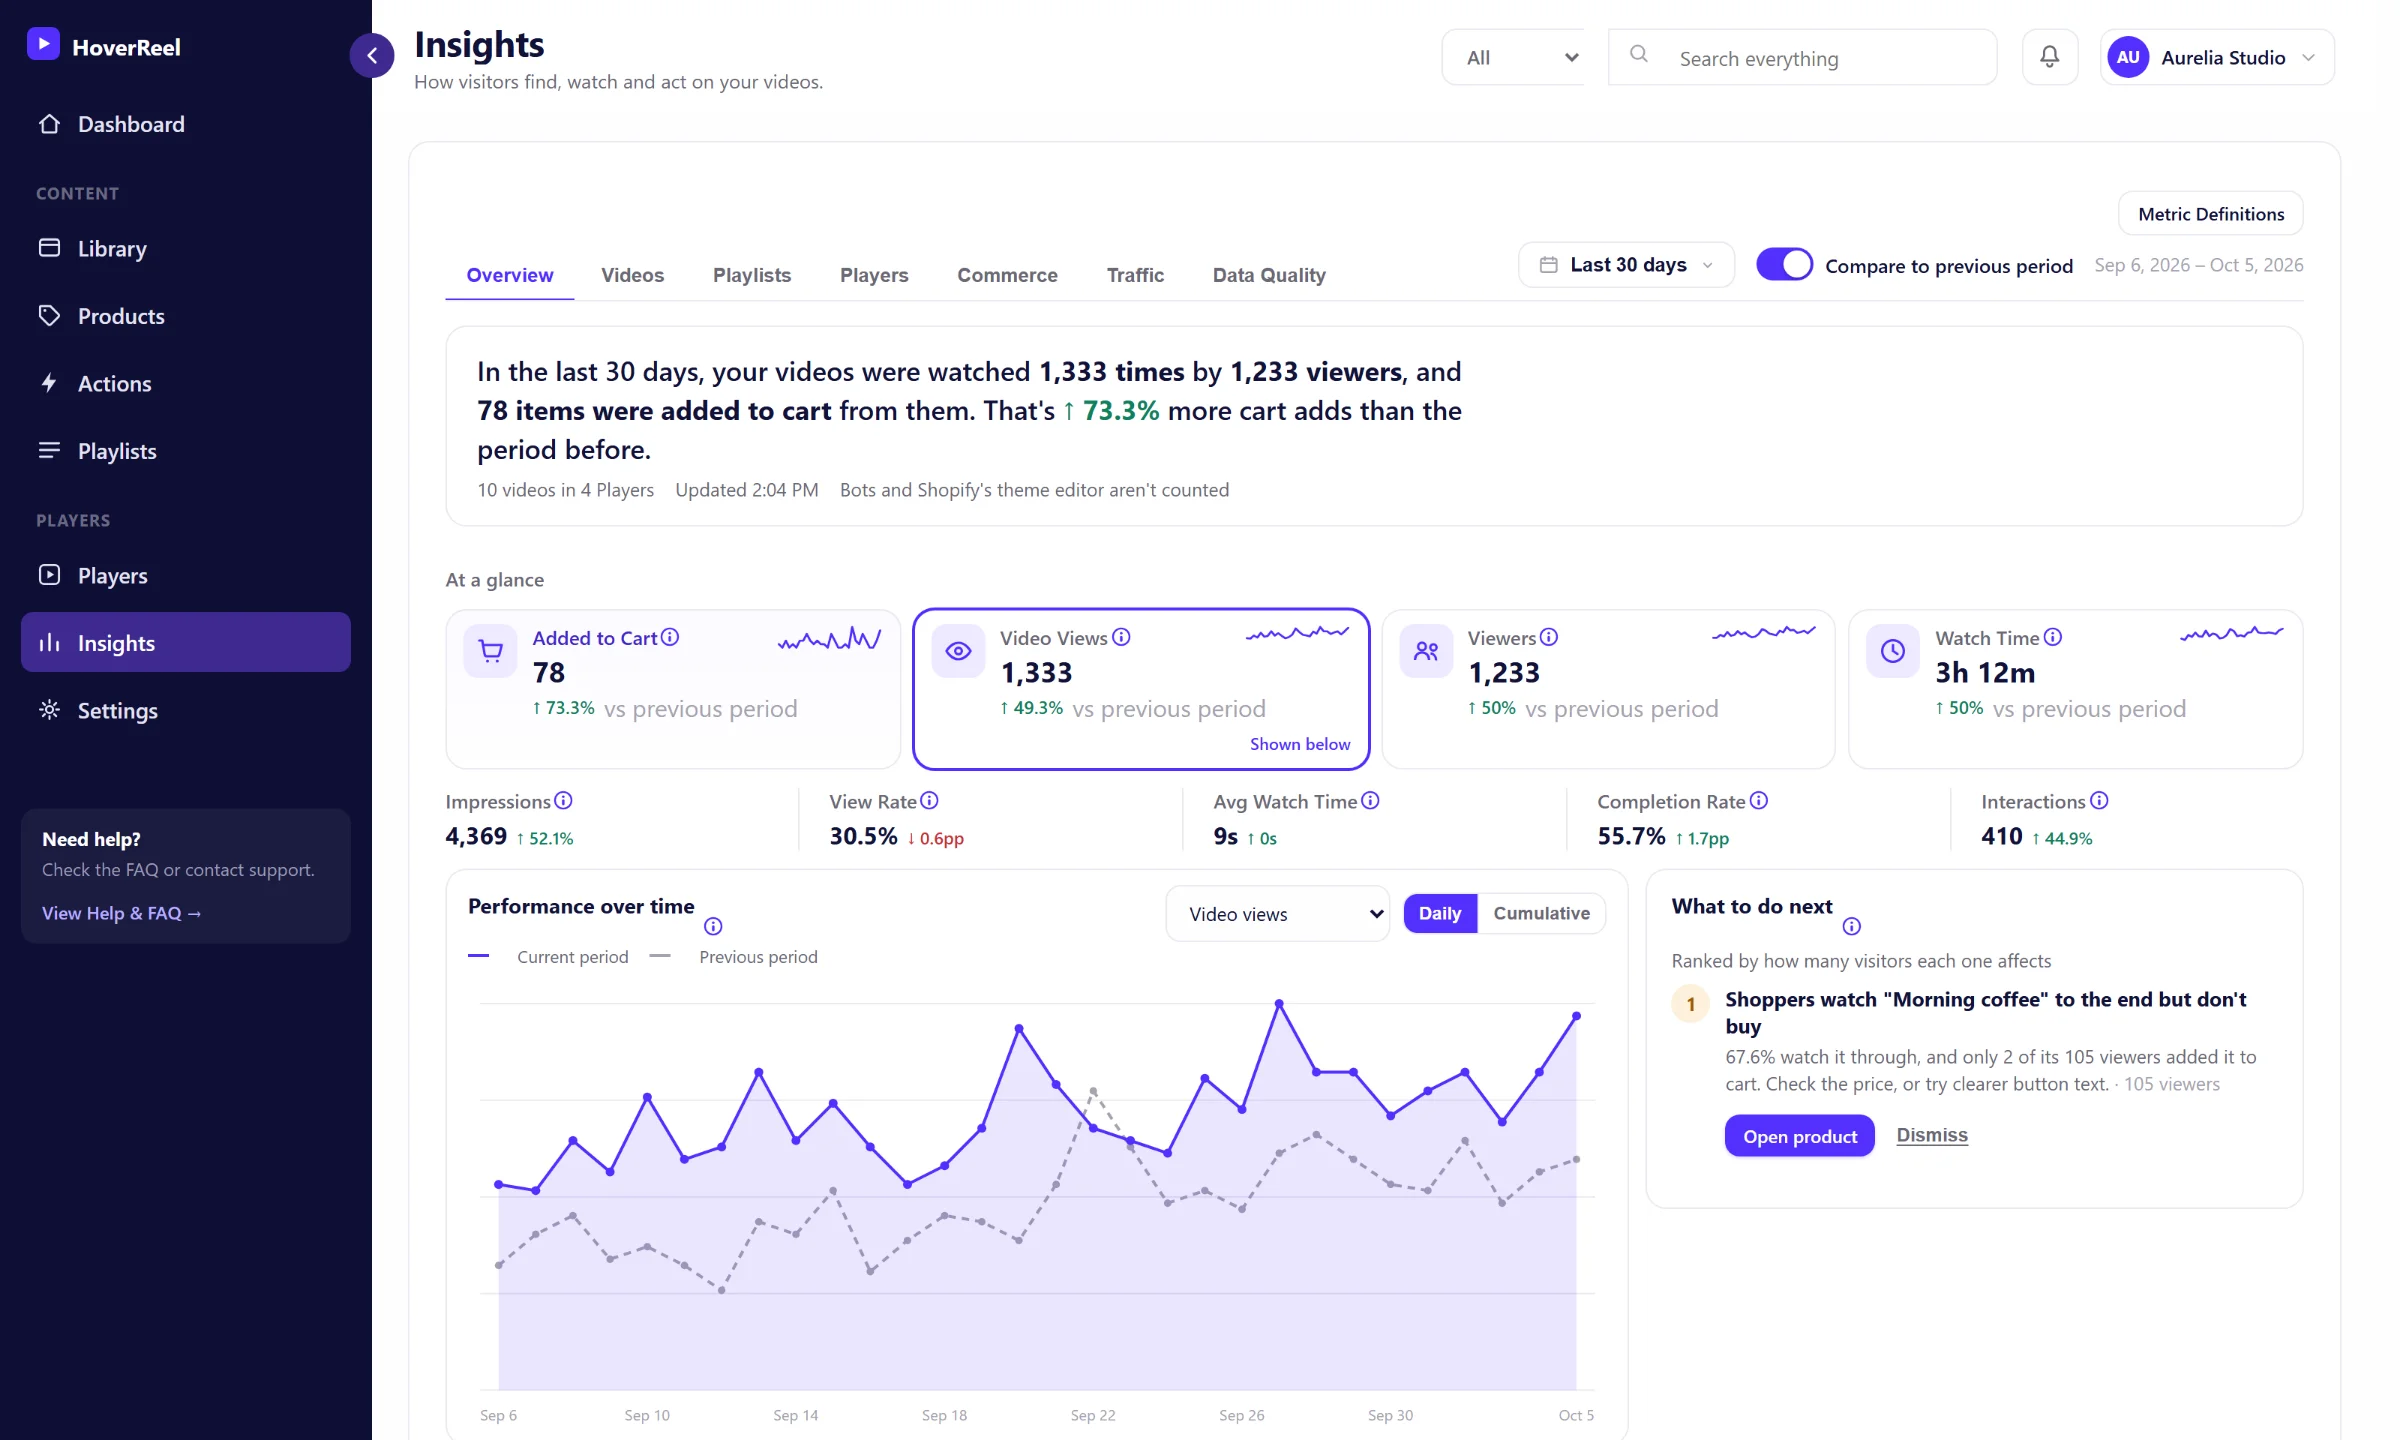Click the info icon beside Added to Cart
Viewport: 2400px width, 1440px height.
tap(670, 637)
